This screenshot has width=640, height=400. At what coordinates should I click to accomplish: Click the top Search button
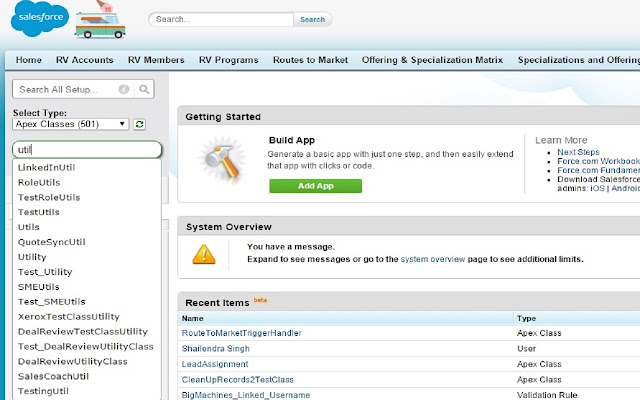pos(313,19)
